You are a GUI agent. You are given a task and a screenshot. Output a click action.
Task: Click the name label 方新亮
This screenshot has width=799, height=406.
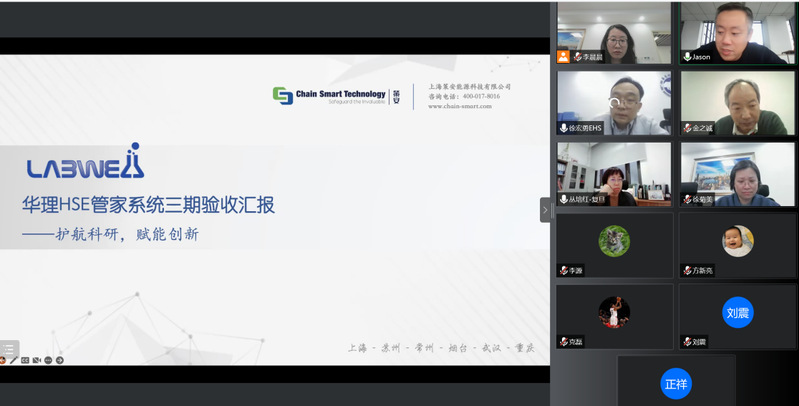(x=702, y=270)
